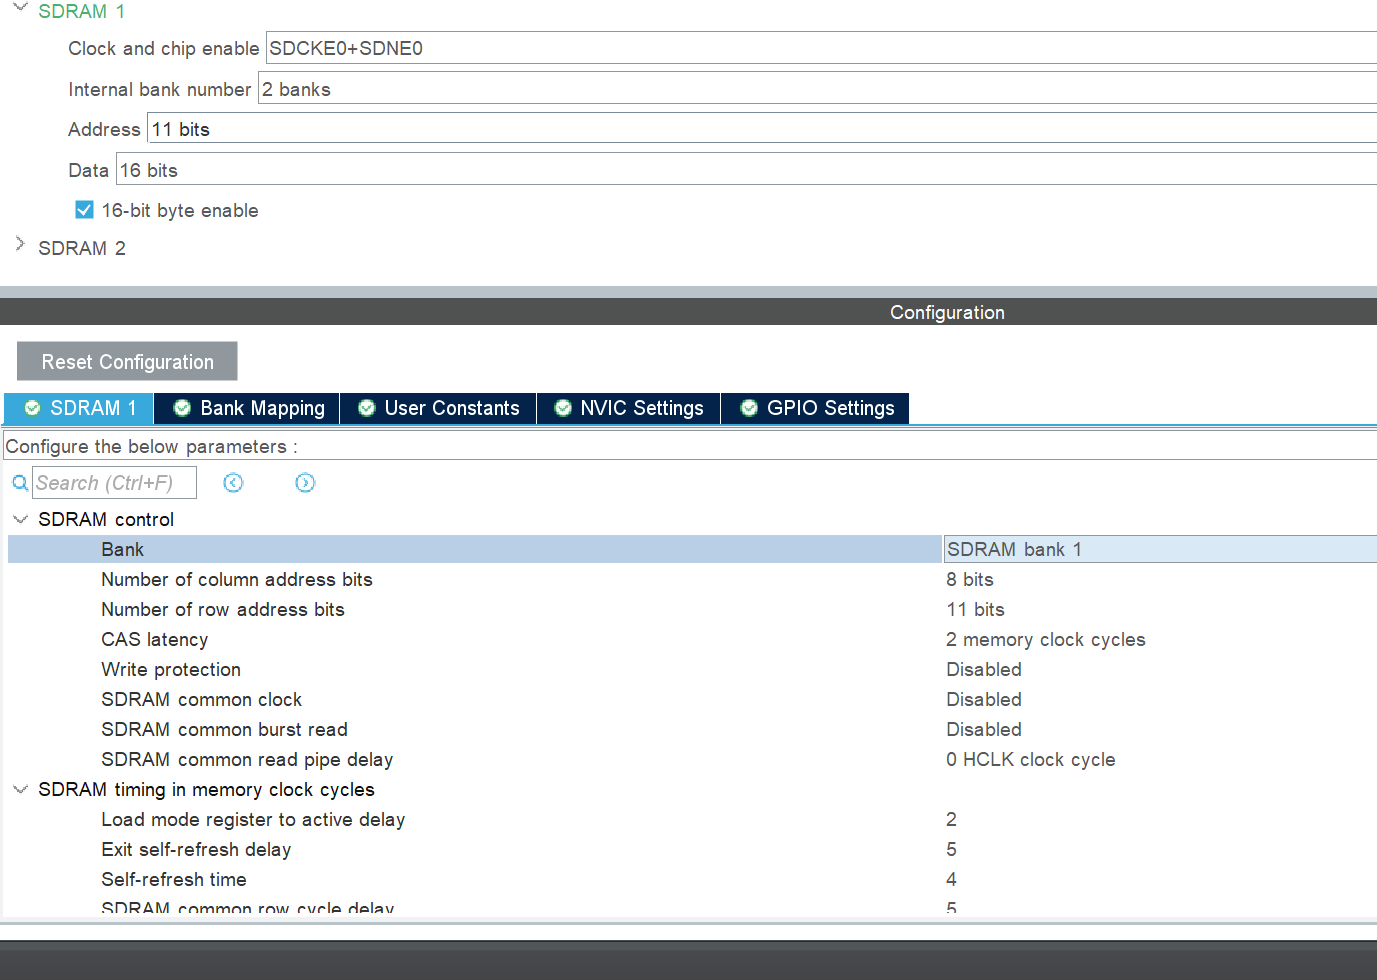This screenshot has height=980, width=1377.
Task: Click the previous search result arrow icon
Action: [233, 483]
